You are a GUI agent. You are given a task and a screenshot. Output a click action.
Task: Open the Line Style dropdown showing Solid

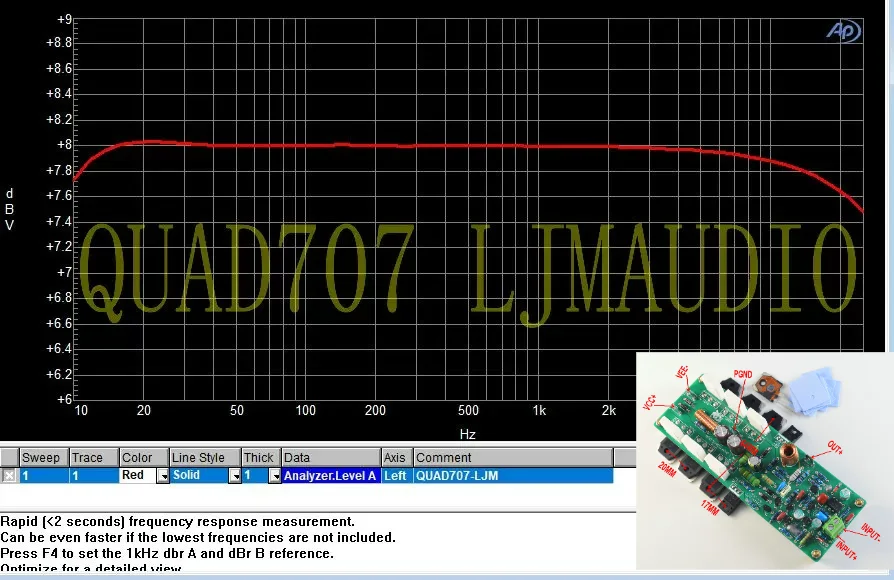pyautogui.click(x=235, y=476)
